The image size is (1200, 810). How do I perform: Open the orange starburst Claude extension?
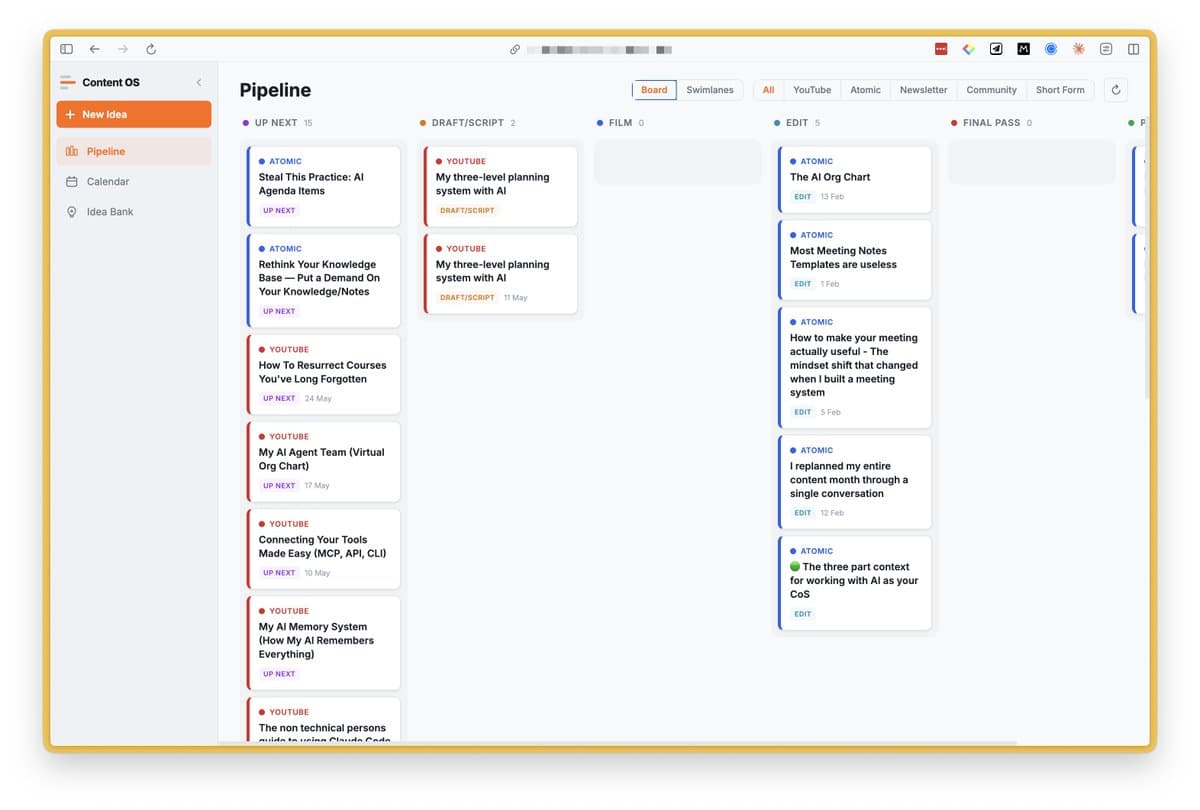tap(1078, 48)
